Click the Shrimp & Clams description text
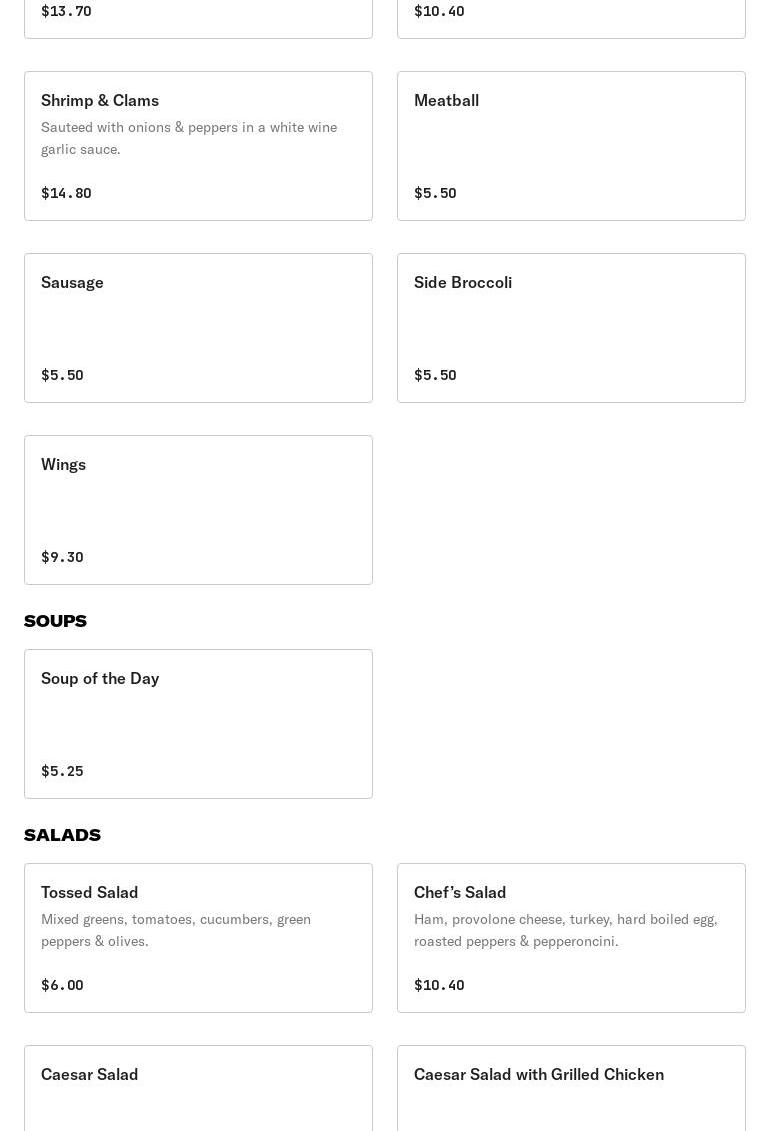 [x=189, y=138]
